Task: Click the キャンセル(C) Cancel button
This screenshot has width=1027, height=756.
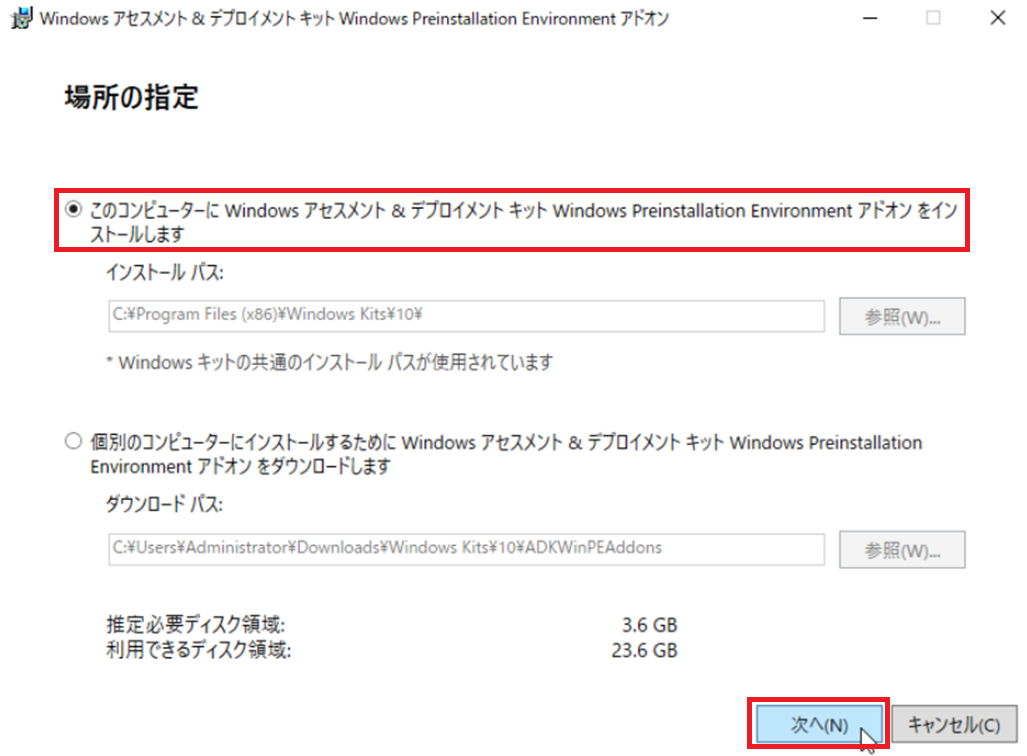Action: [954, 724]
